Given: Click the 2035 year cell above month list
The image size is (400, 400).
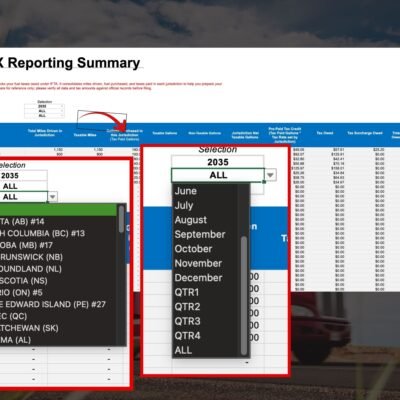Looking at the screenshot, I should pos(218,162).
